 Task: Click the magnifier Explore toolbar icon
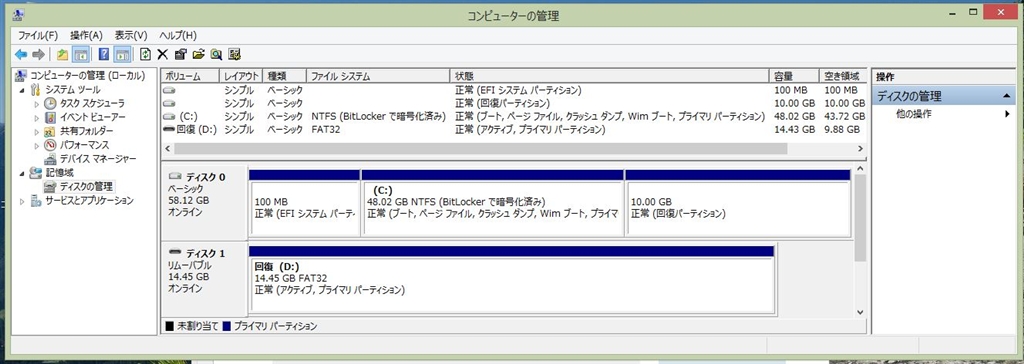(x=216, y=54)
